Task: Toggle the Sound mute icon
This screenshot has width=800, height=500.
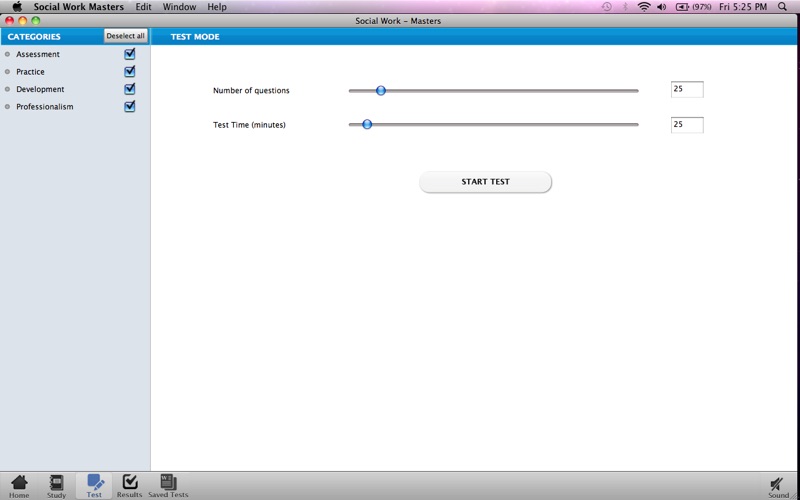Action: point(778,487)
